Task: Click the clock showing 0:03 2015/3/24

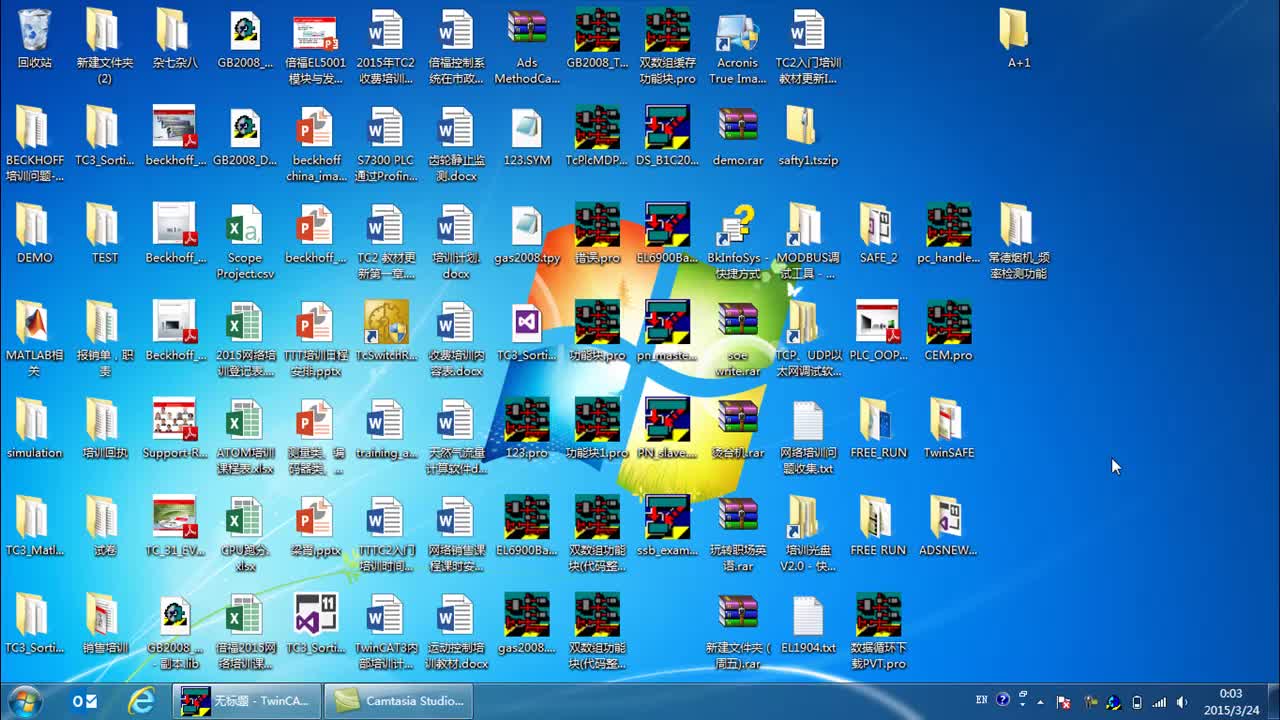Action: click(1230, 701)
